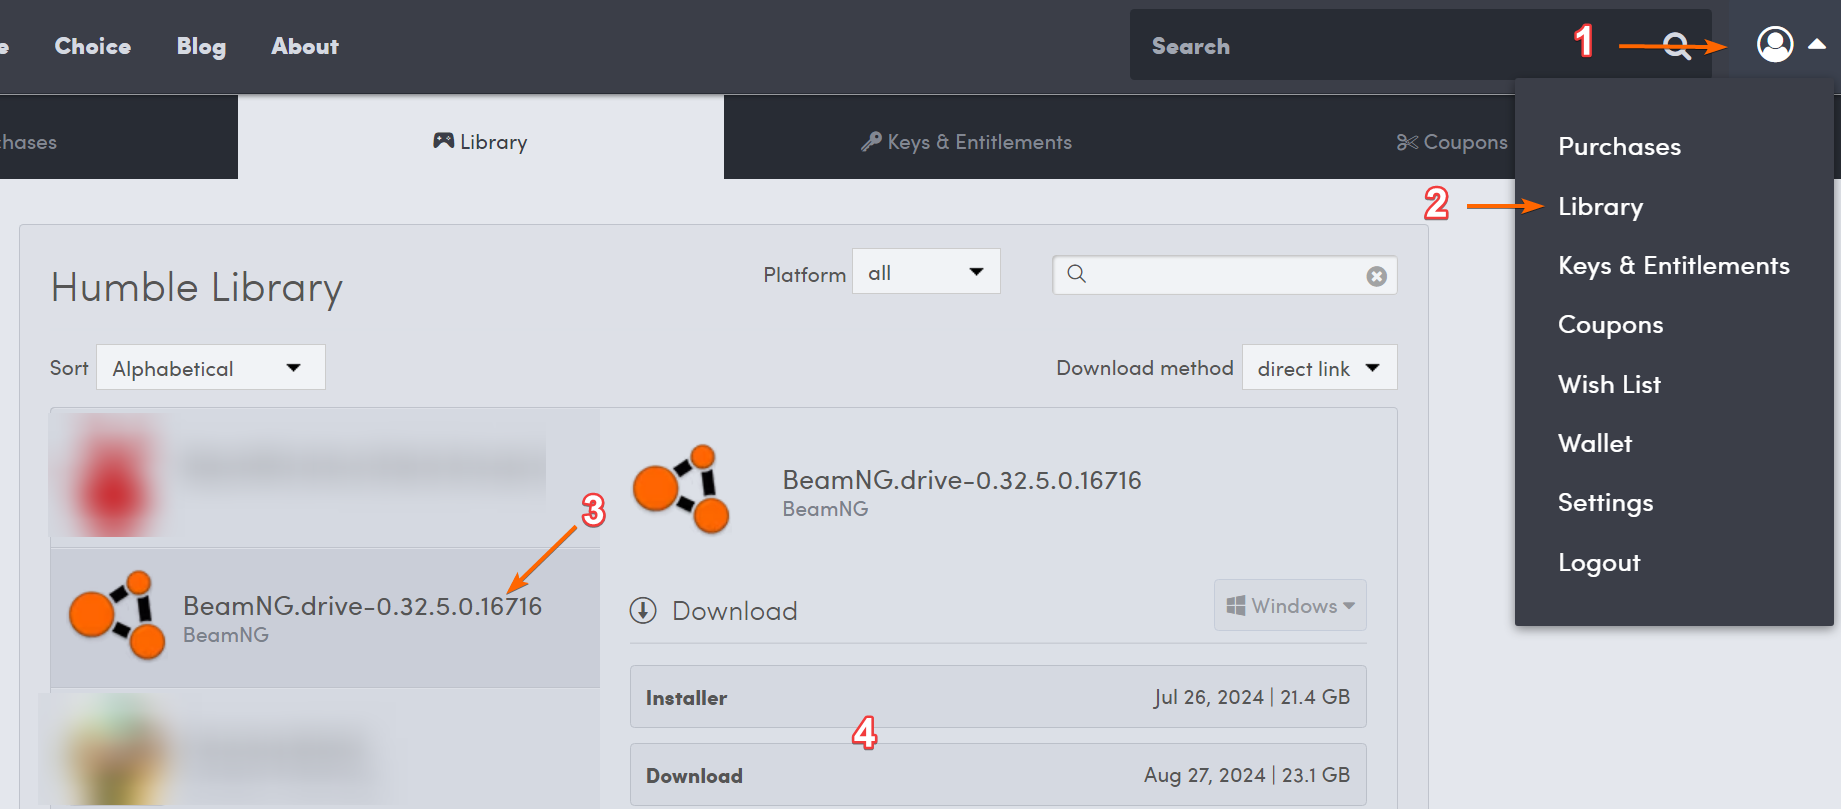The image size is (1841, 809).
Task: Open the user account avatar menu
Action: (x=1775, y=44)
